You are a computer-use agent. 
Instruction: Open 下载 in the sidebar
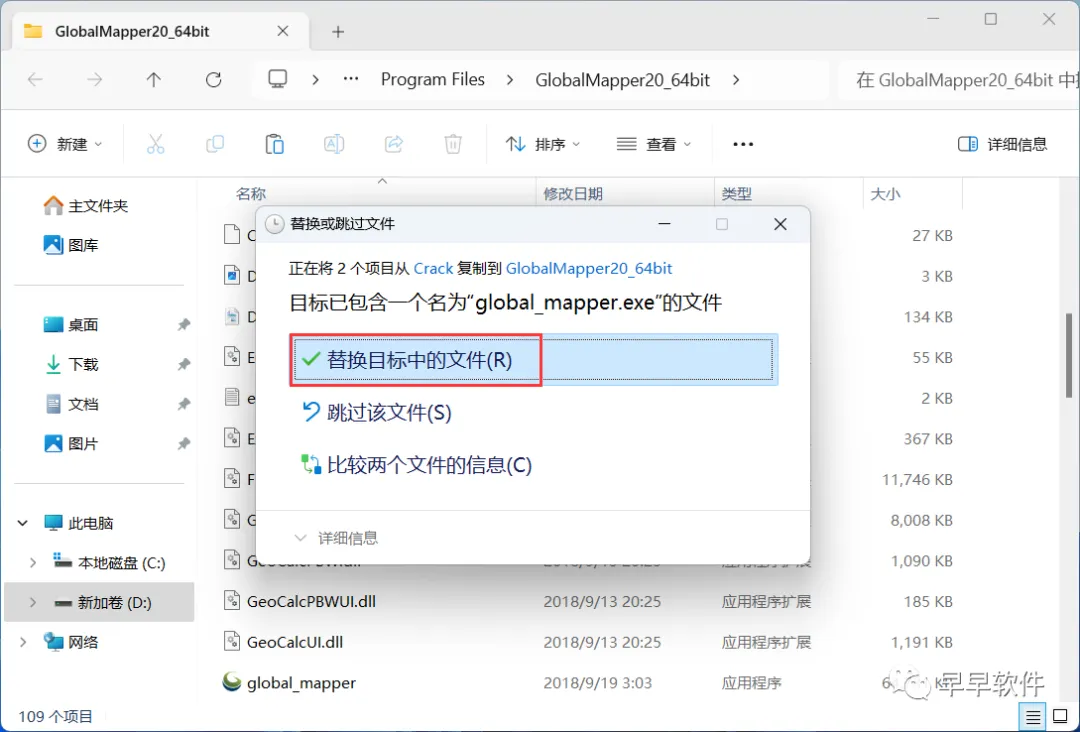point(71,364)
